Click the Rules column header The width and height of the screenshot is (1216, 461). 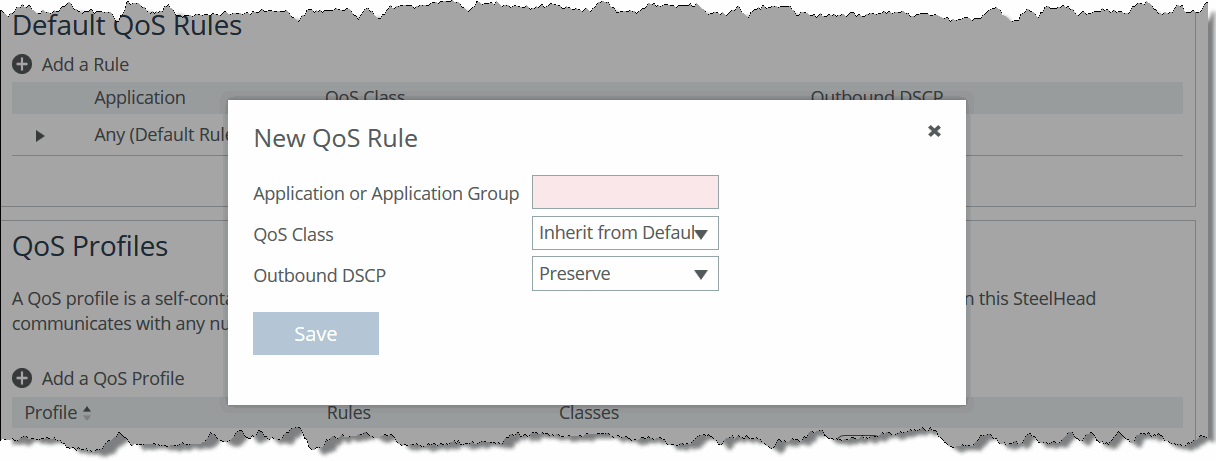349,413
